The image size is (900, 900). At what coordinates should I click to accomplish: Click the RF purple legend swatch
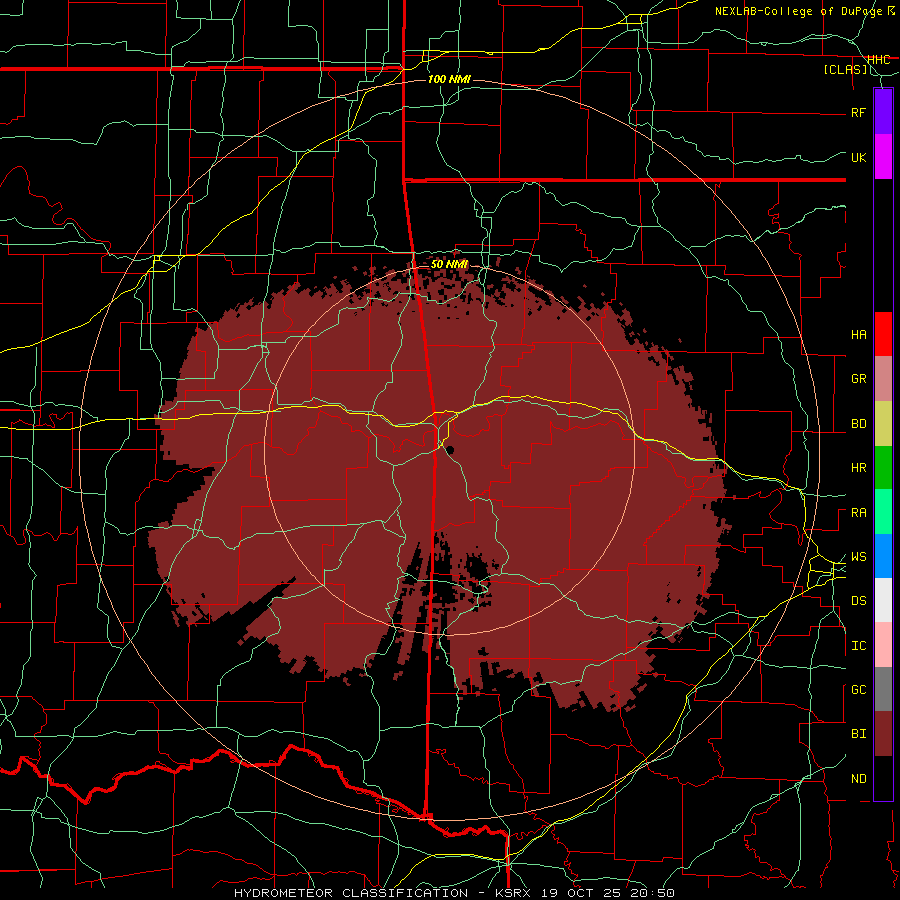883,112
